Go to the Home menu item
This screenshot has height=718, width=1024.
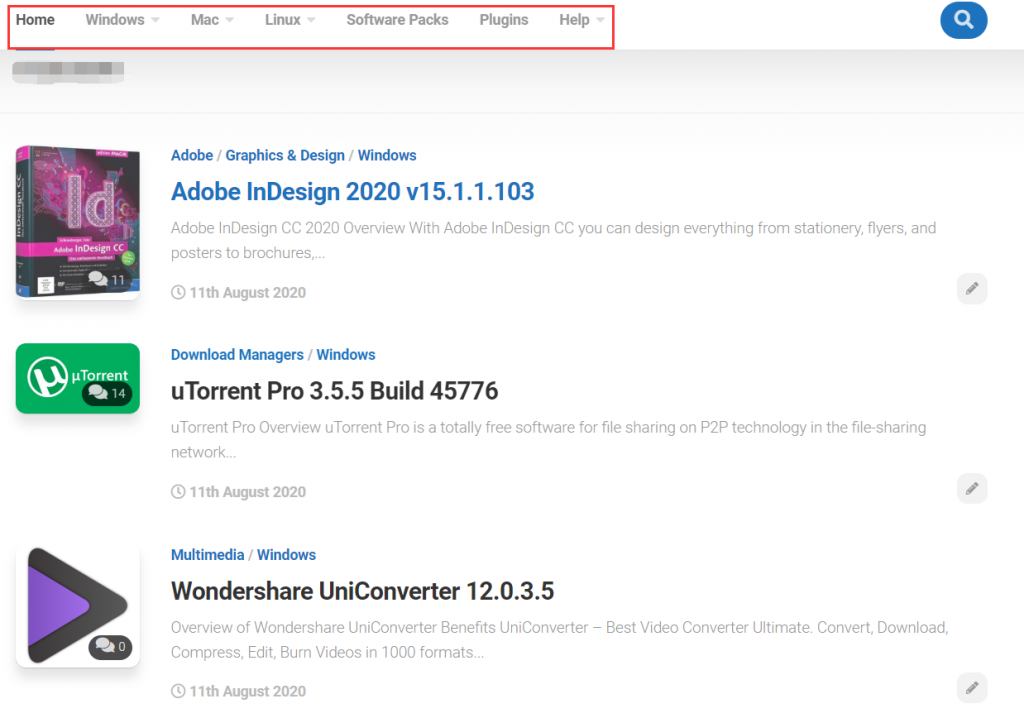click(35, 20)
